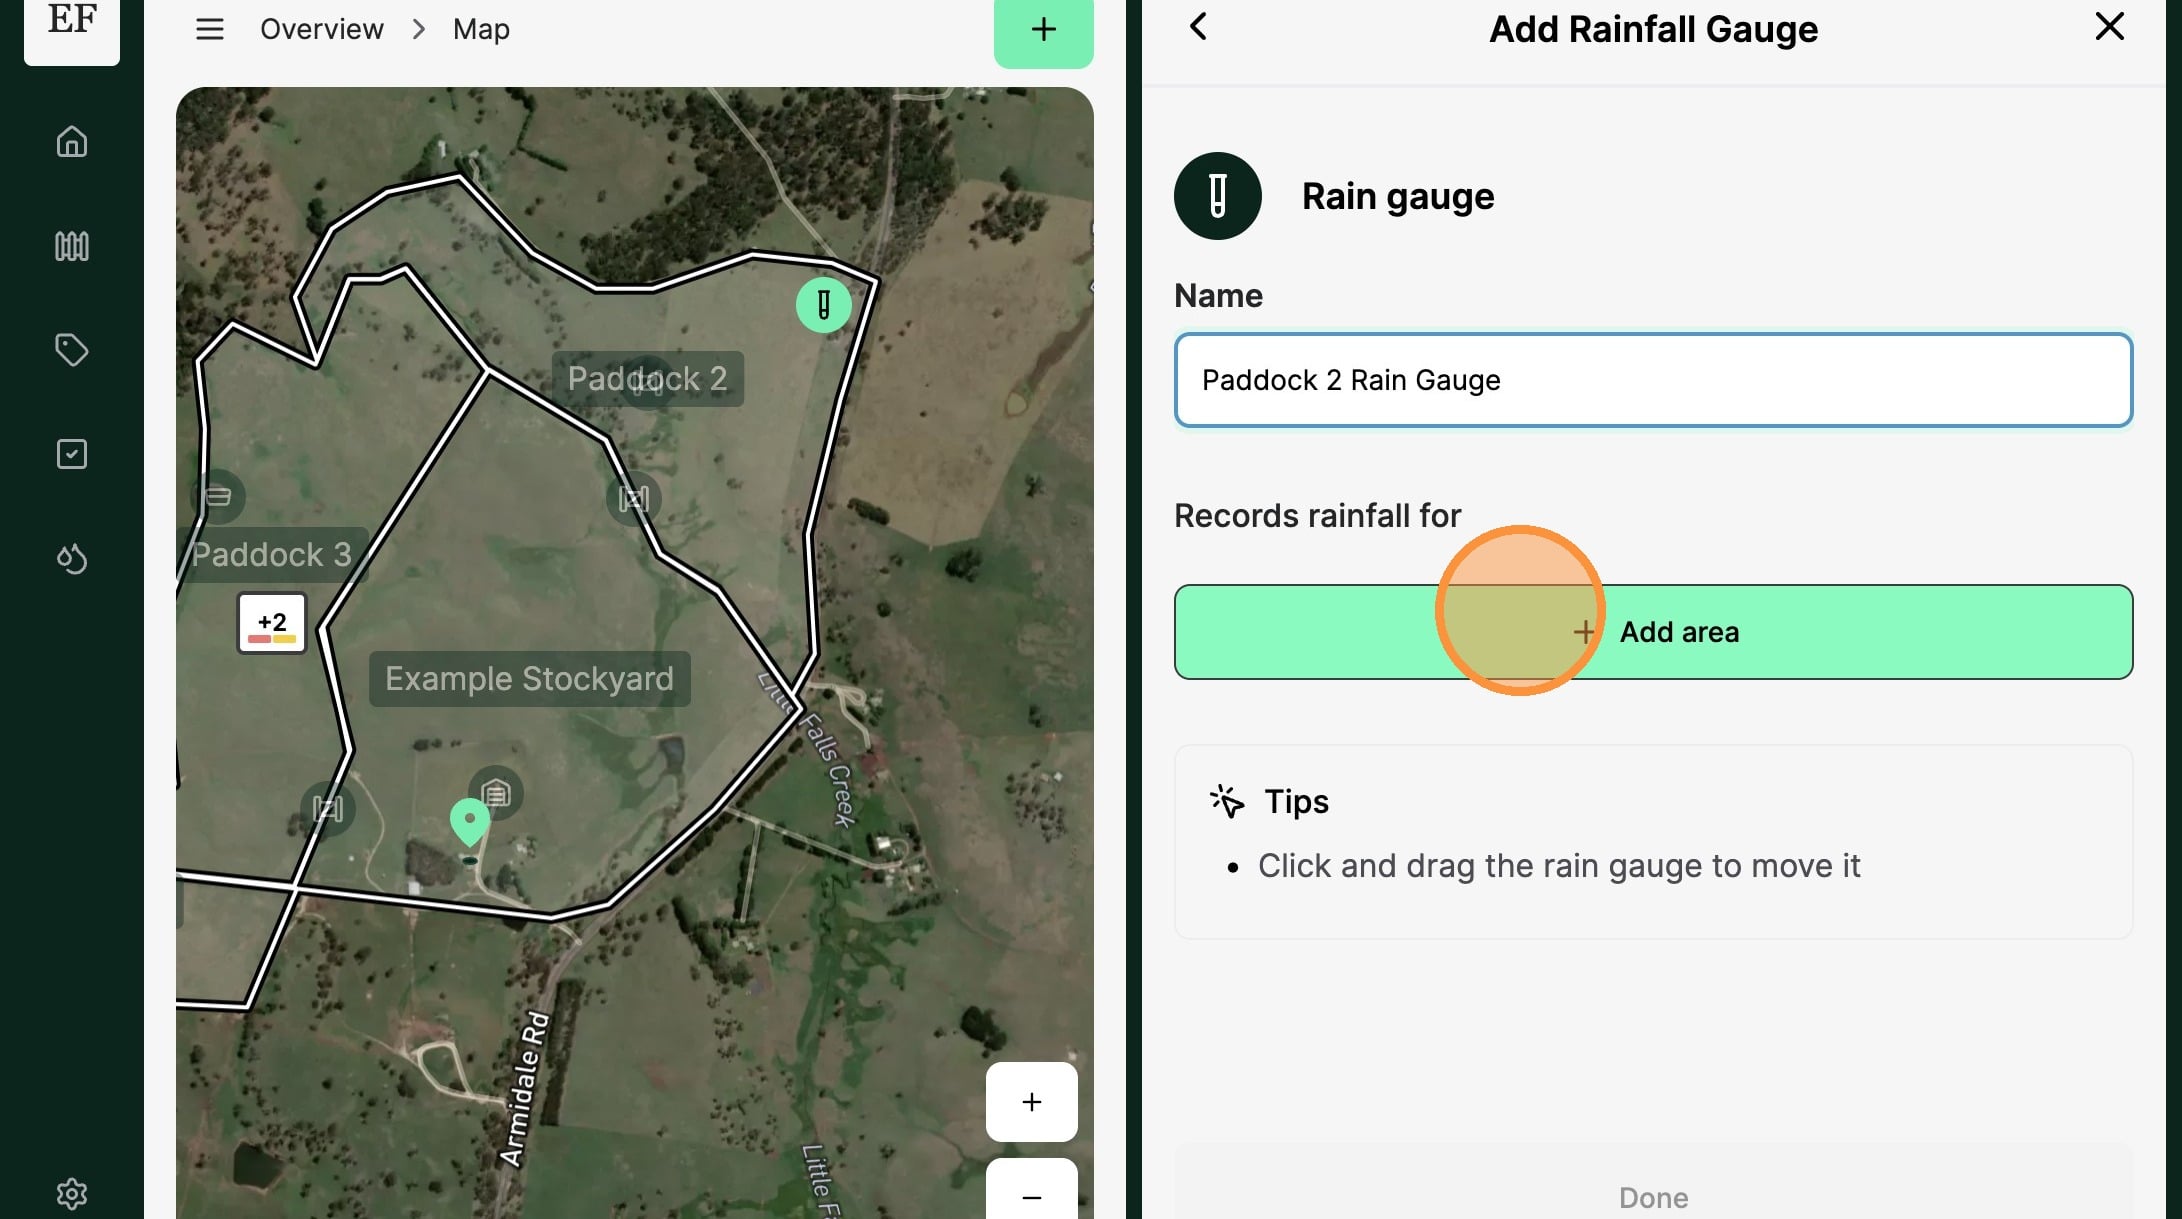
Task: Open the paddocks fence icon in sidebar
Action: coord(72,246)
